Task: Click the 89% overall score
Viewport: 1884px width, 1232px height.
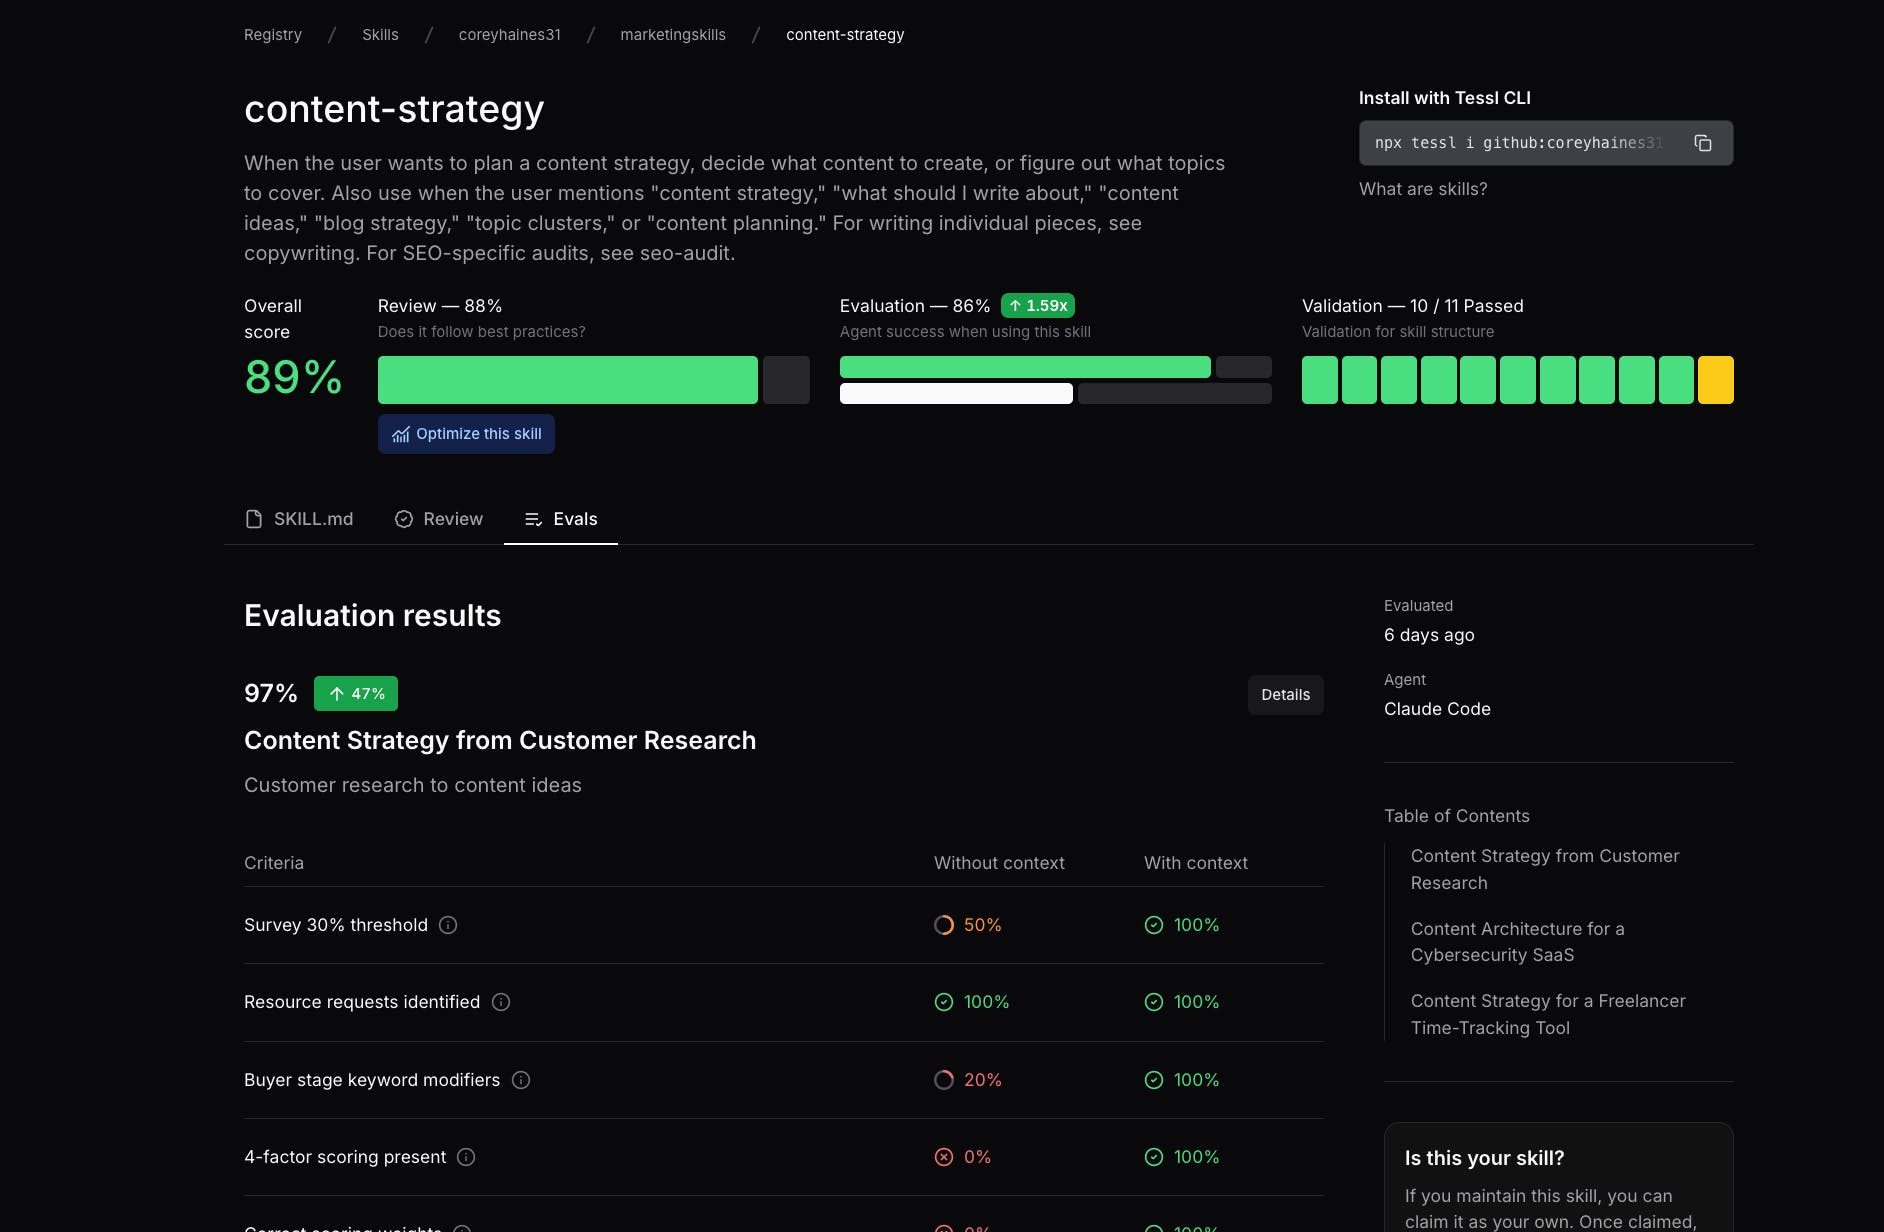Action: [293, 378]
